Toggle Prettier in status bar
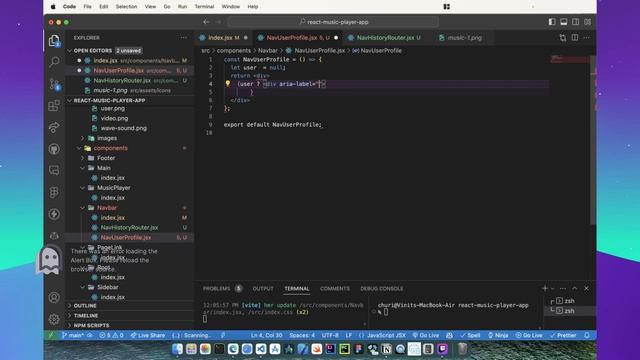640x360 pixels. tap(563, 336)
